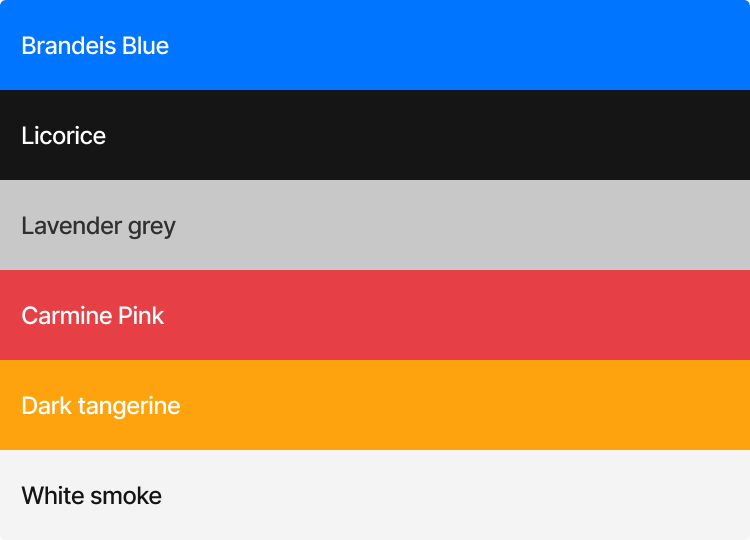Screen dimensions: 750x540
Task: Select the Dark tangerine swatch
Action: [375, 405]
